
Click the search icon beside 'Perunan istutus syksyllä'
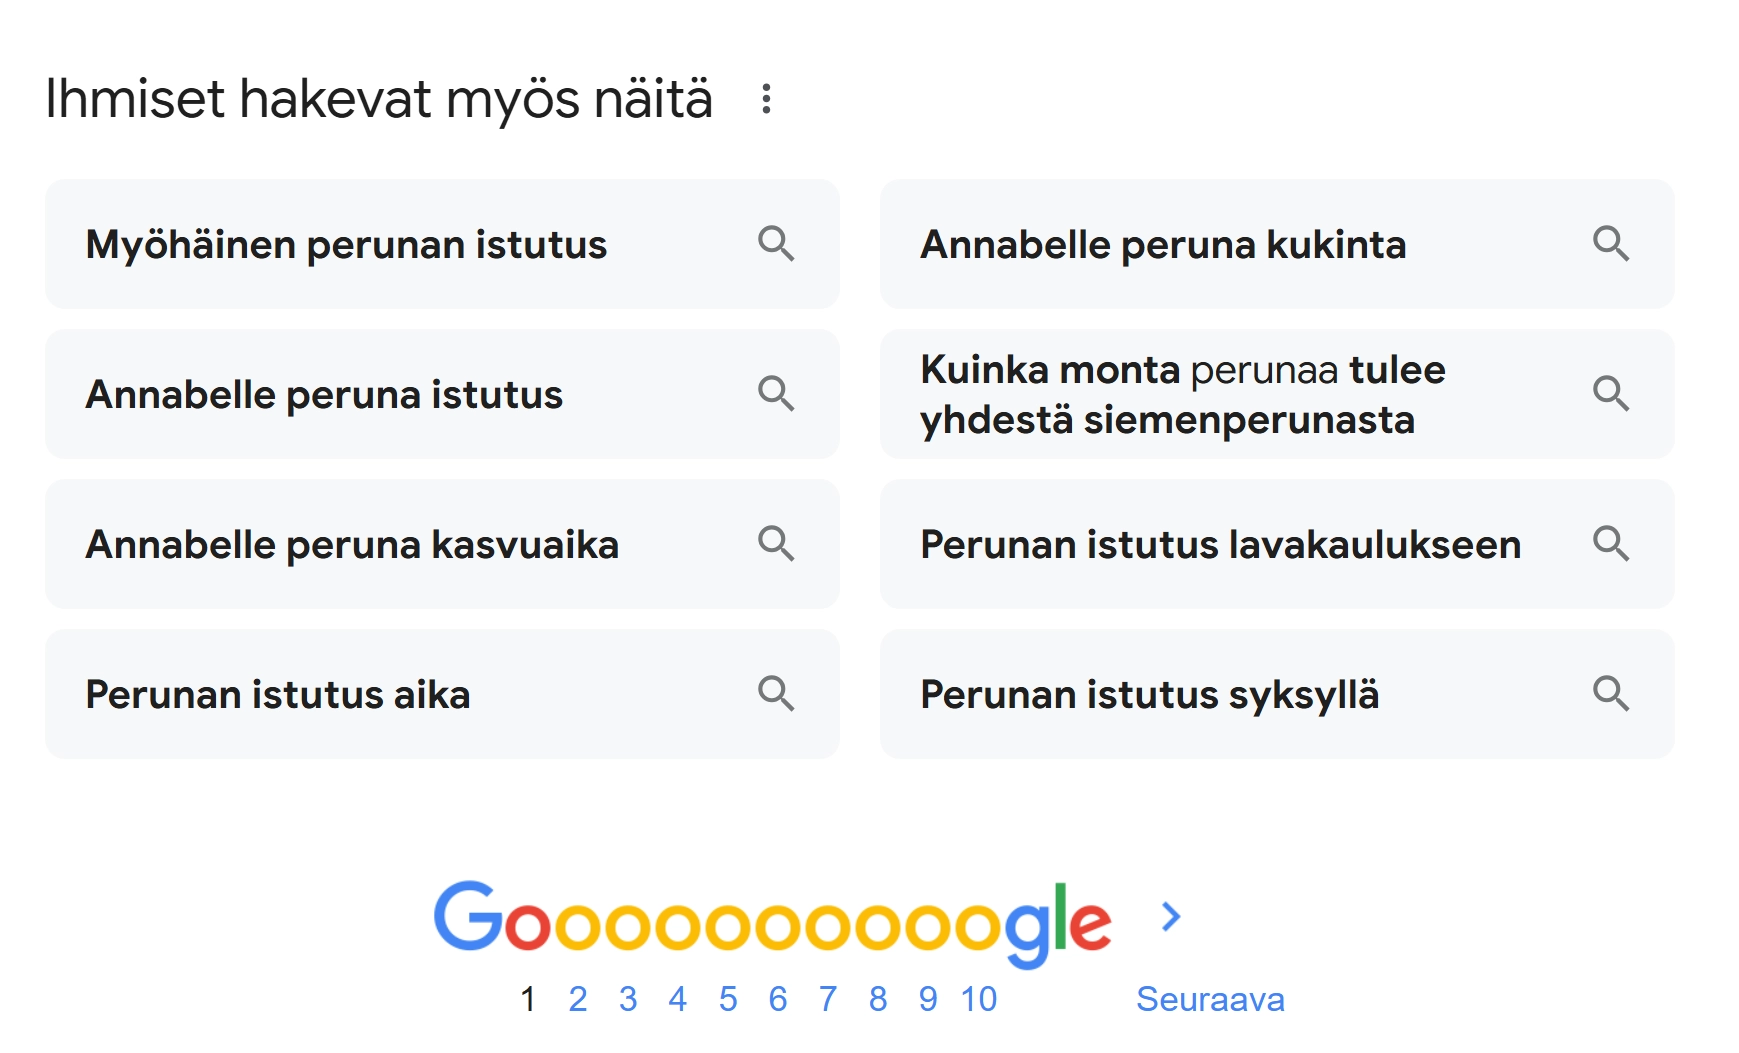(x=1613, y=694)
